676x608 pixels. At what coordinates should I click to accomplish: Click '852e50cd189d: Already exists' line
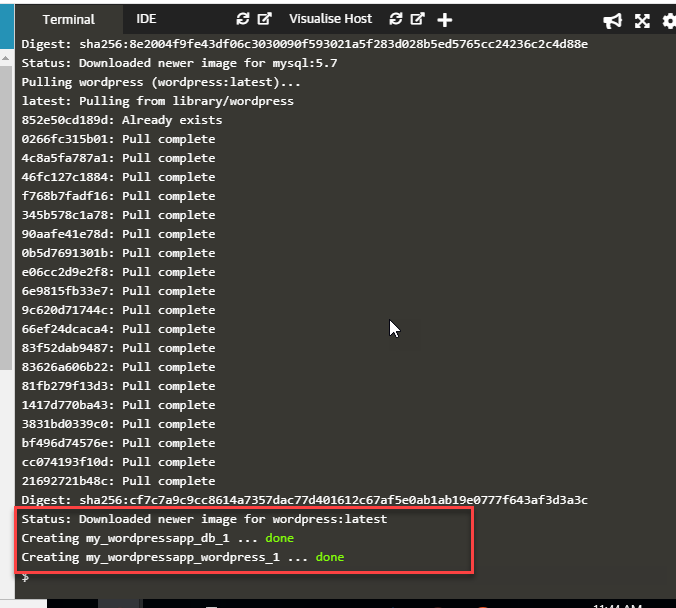point(122,120)
